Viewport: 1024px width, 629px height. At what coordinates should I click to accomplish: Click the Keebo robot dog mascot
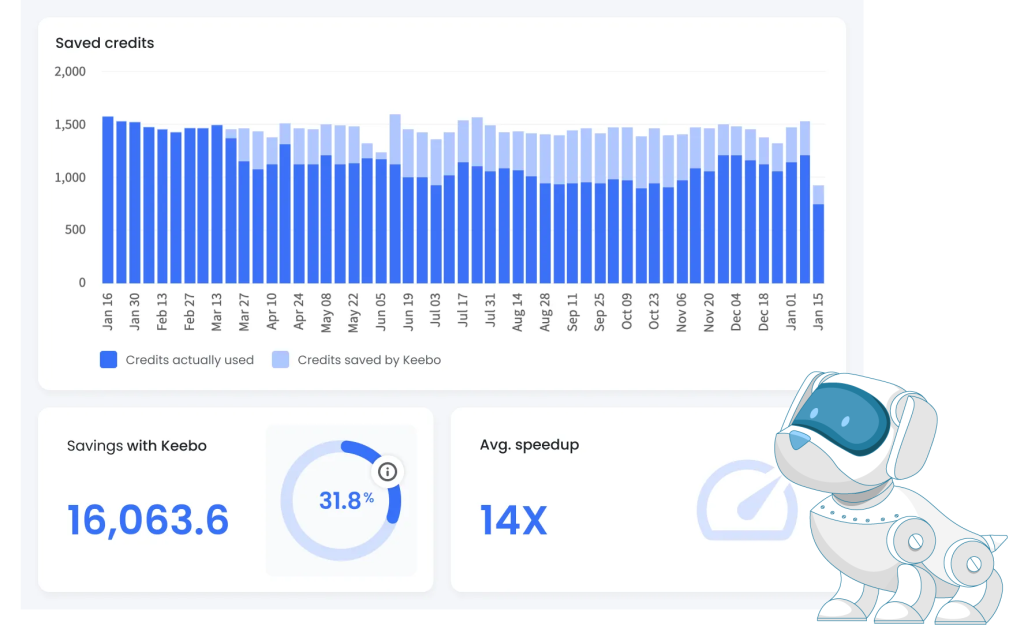(x=889, y=498)
